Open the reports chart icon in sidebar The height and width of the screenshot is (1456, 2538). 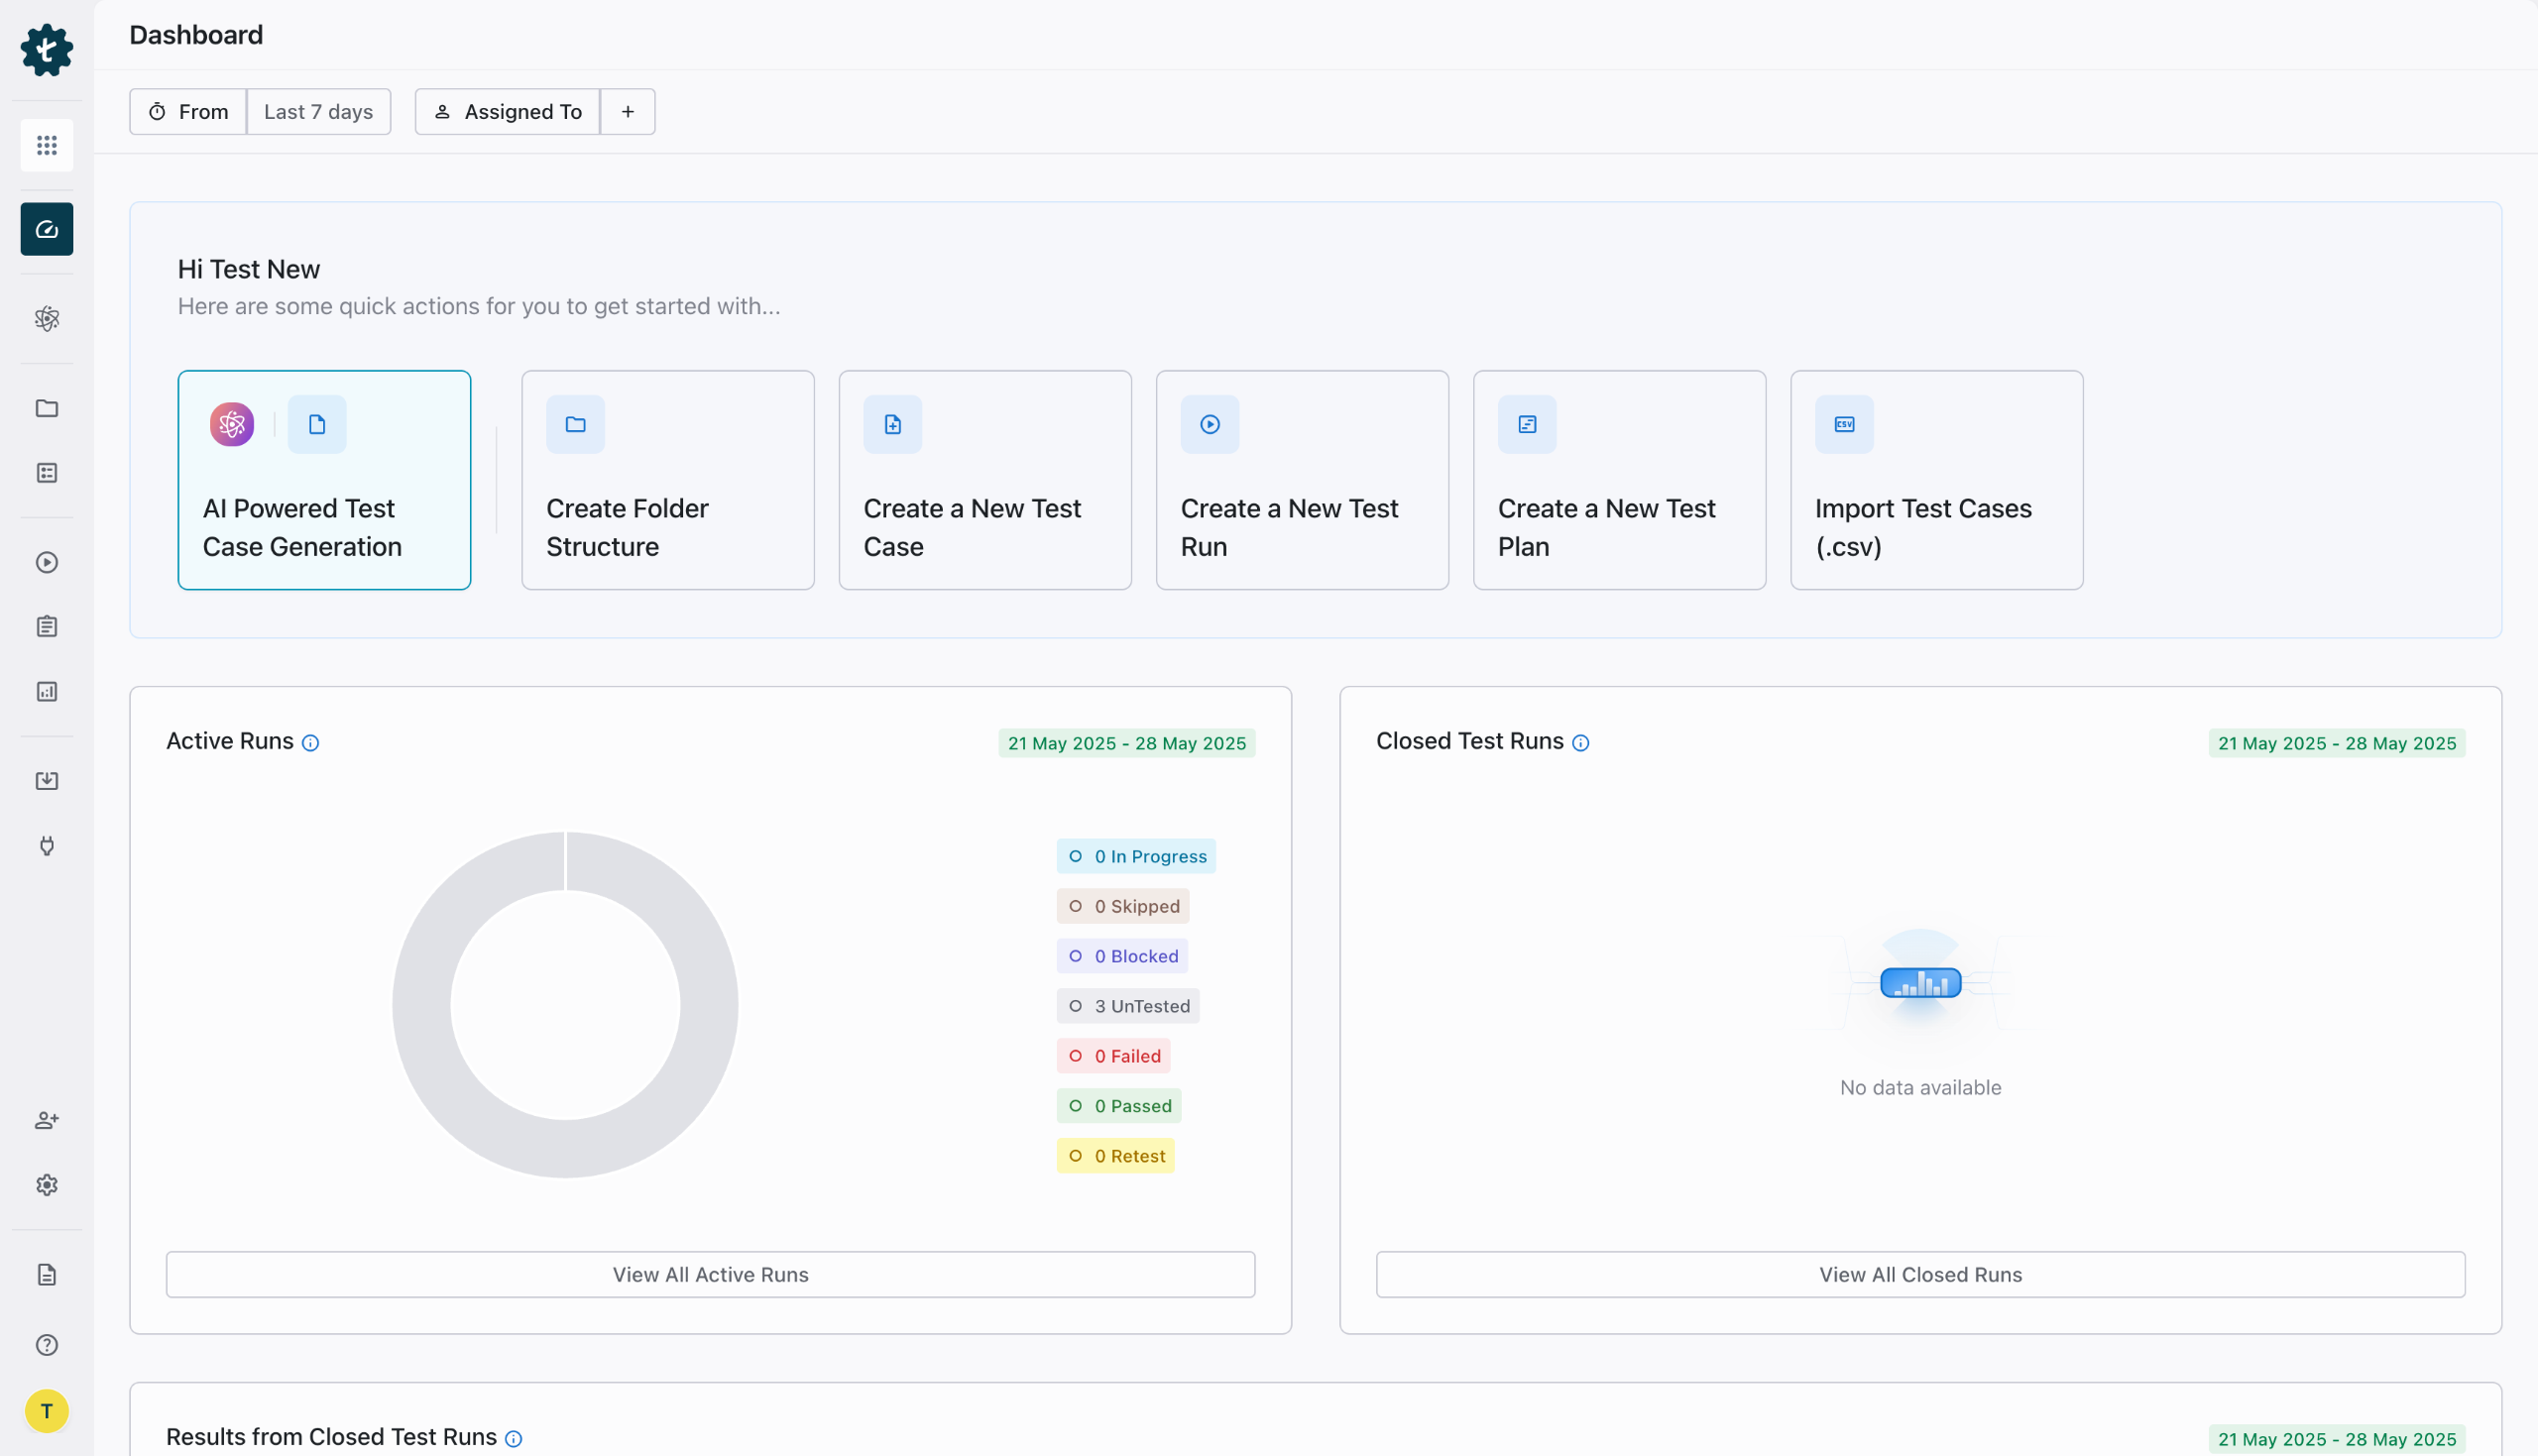pyautogui.click(x=47, y=692)
